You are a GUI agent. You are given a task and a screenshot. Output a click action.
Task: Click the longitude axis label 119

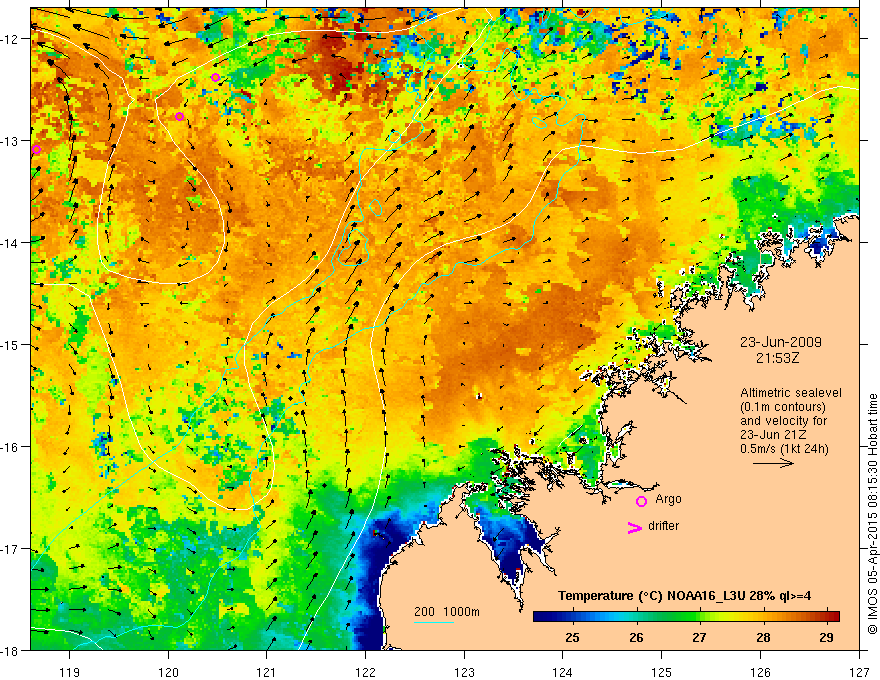tap(70, 672)
